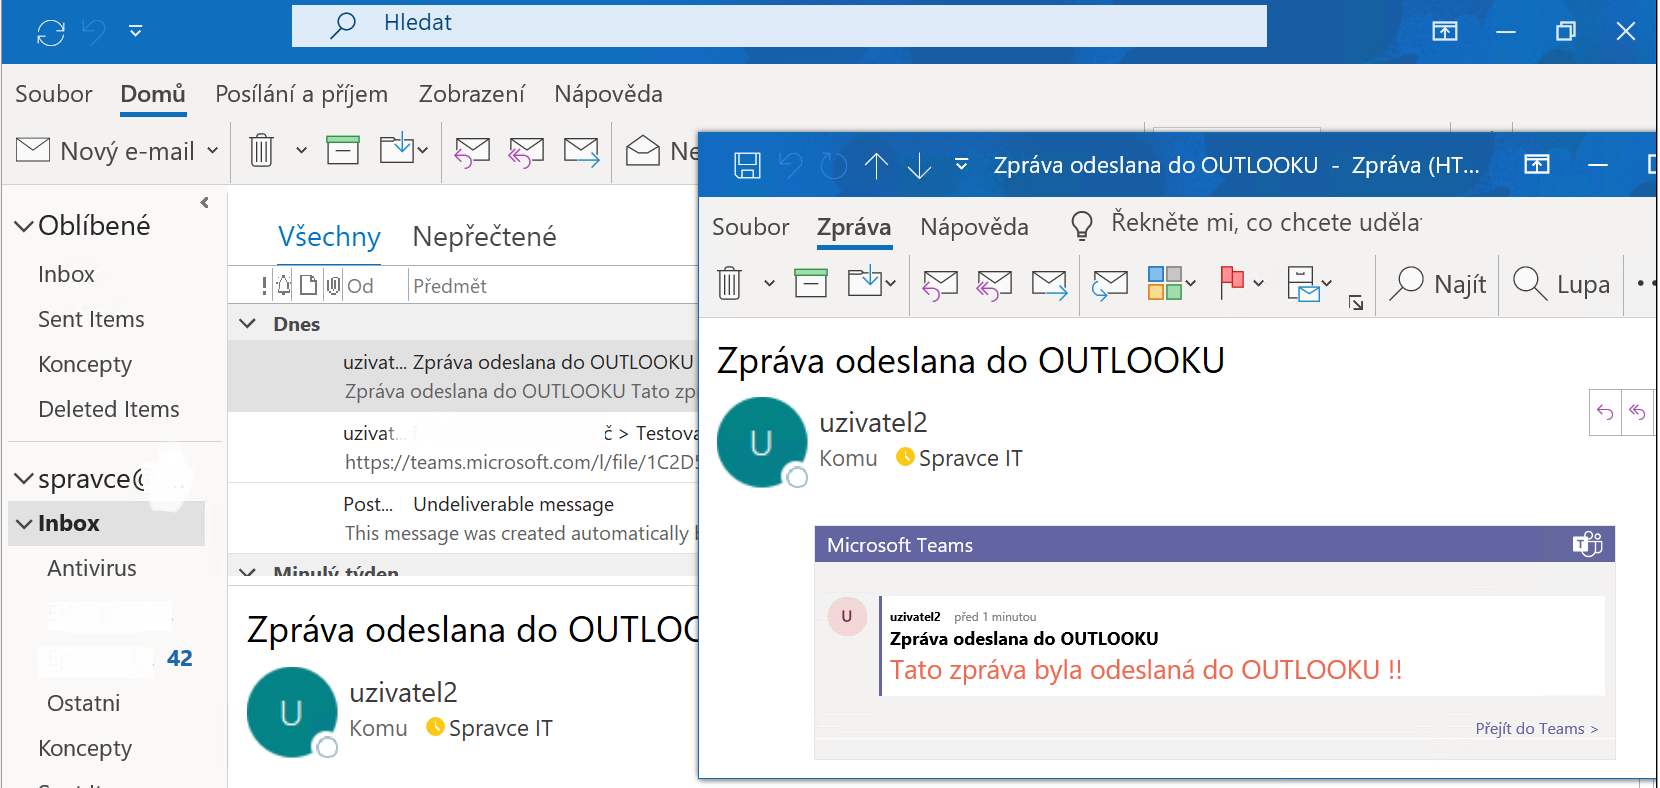Open Nápověda tab in main window
The image size is (1660, 788).
608,94
